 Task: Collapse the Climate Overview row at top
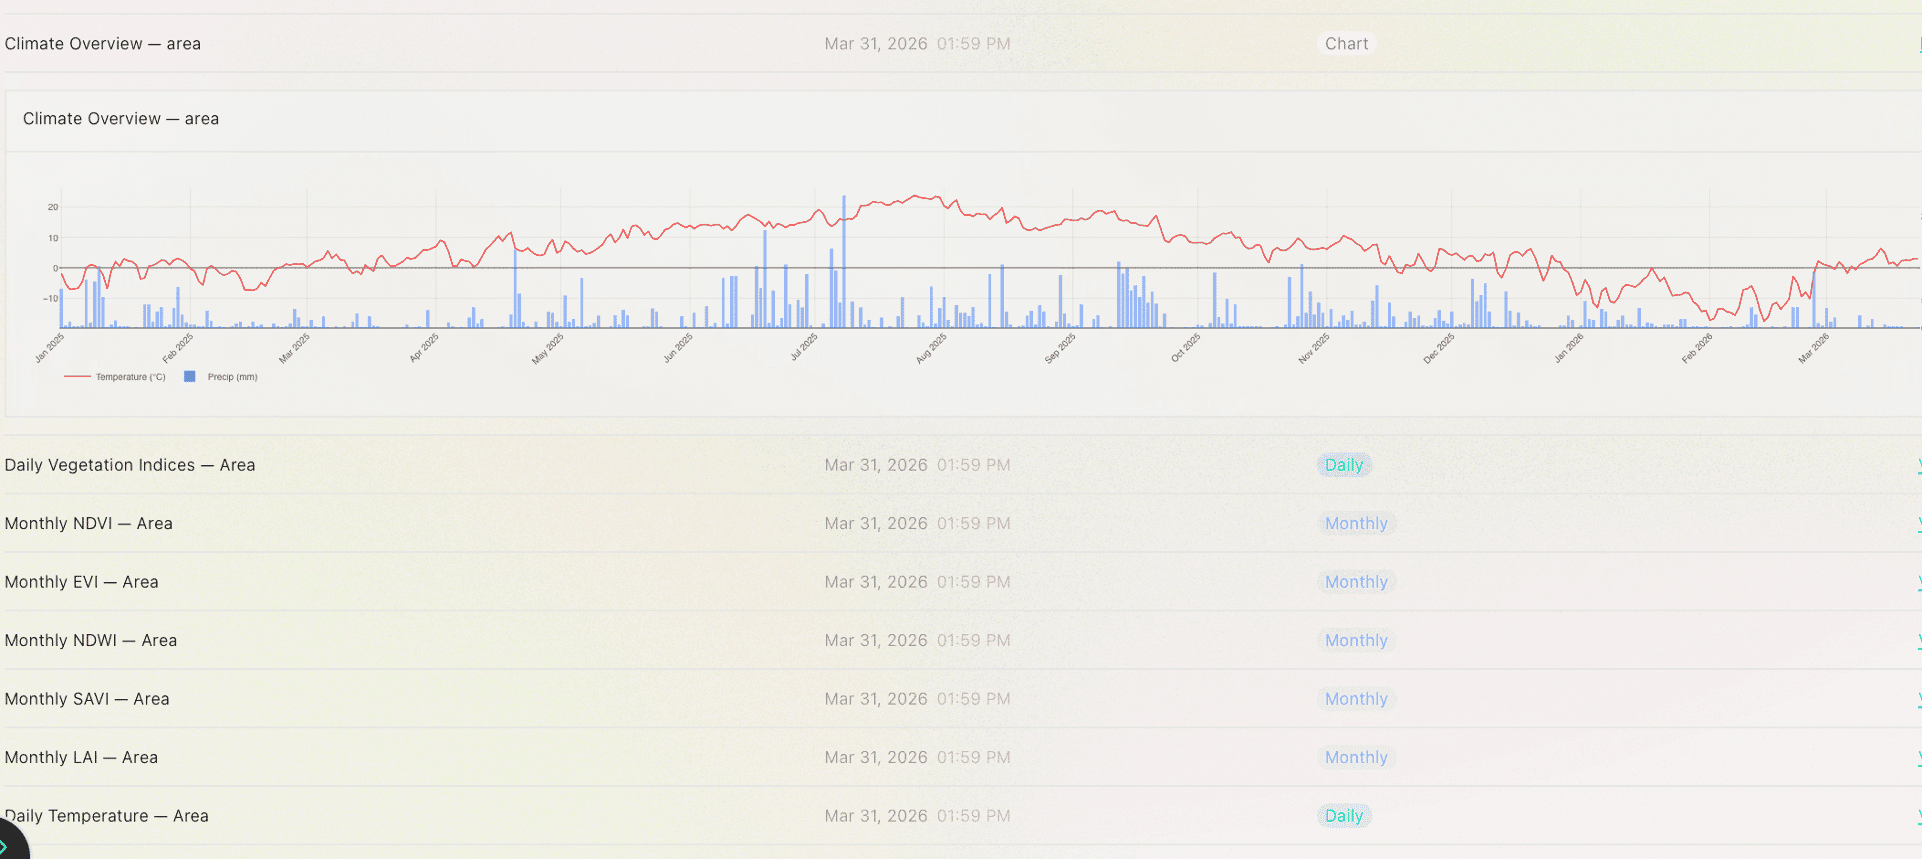pos(1918,44)
